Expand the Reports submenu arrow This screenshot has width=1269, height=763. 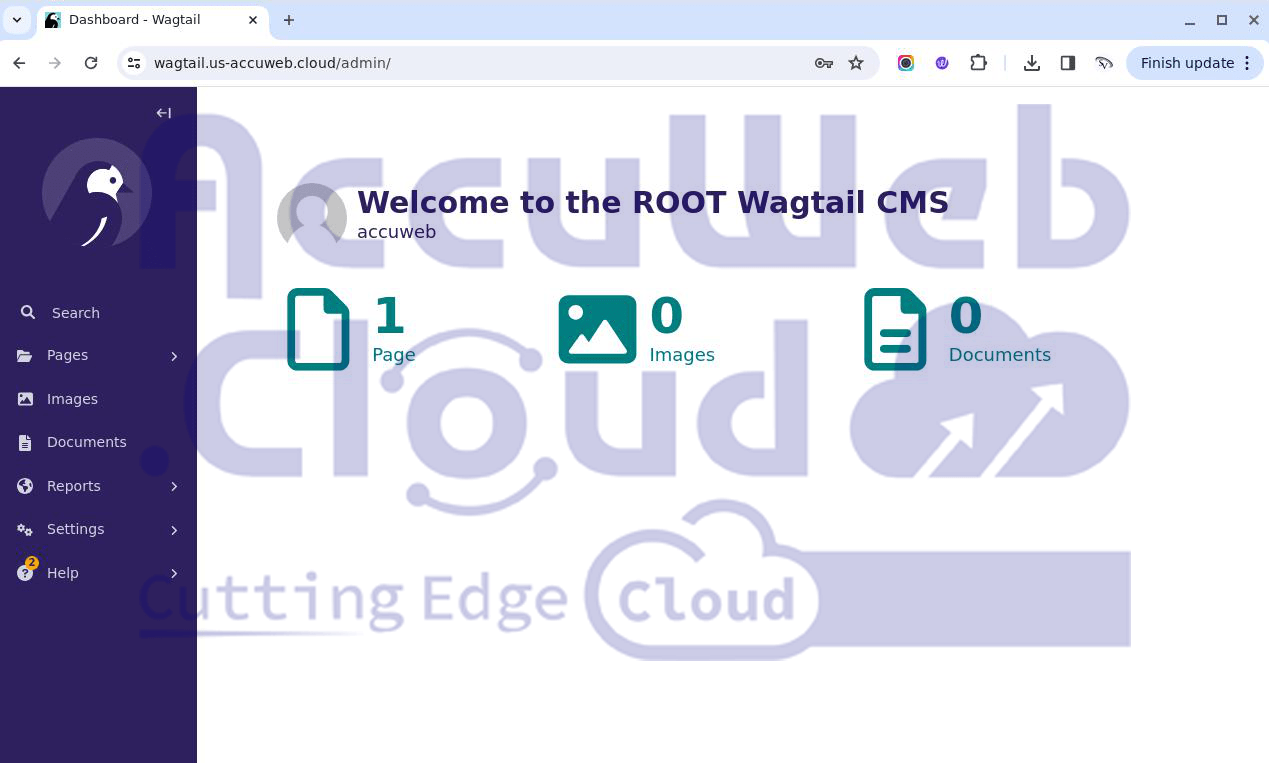[x=174, y=486]
